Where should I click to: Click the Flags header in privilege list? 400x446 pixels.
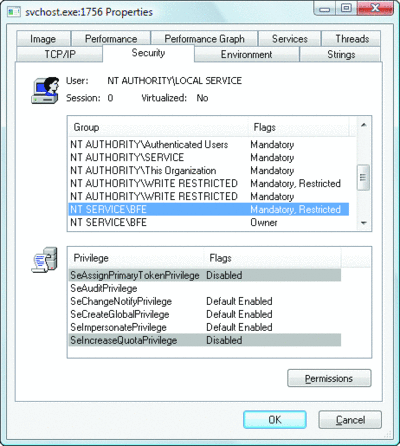click(x=273, y=258)
